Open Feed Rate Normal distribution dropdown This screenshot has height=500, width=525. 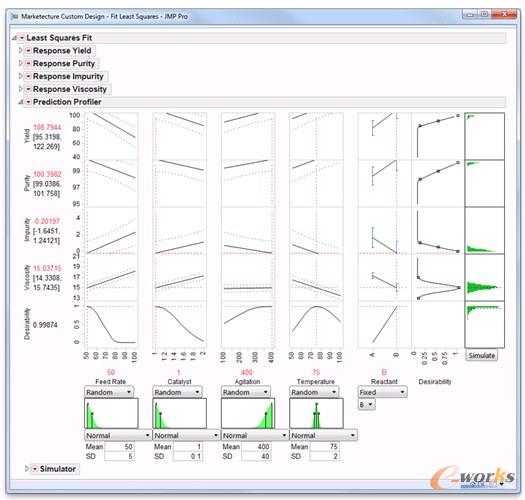coord(118,435)
